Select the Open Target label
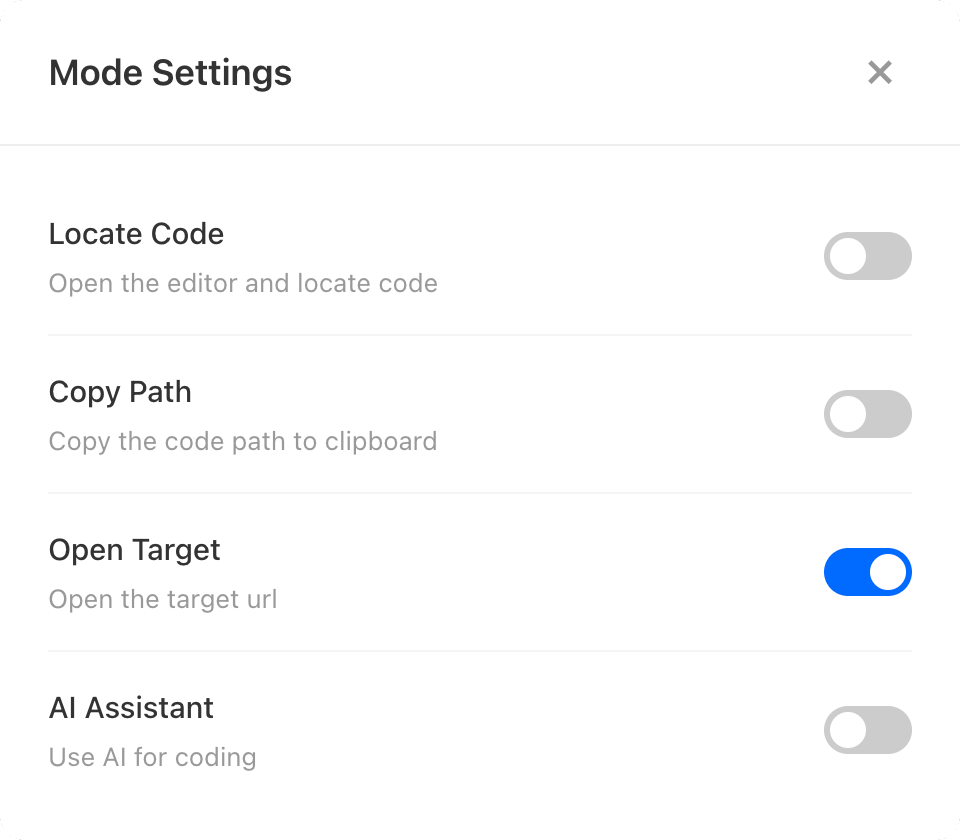960x840 pixels. point(134,550)
